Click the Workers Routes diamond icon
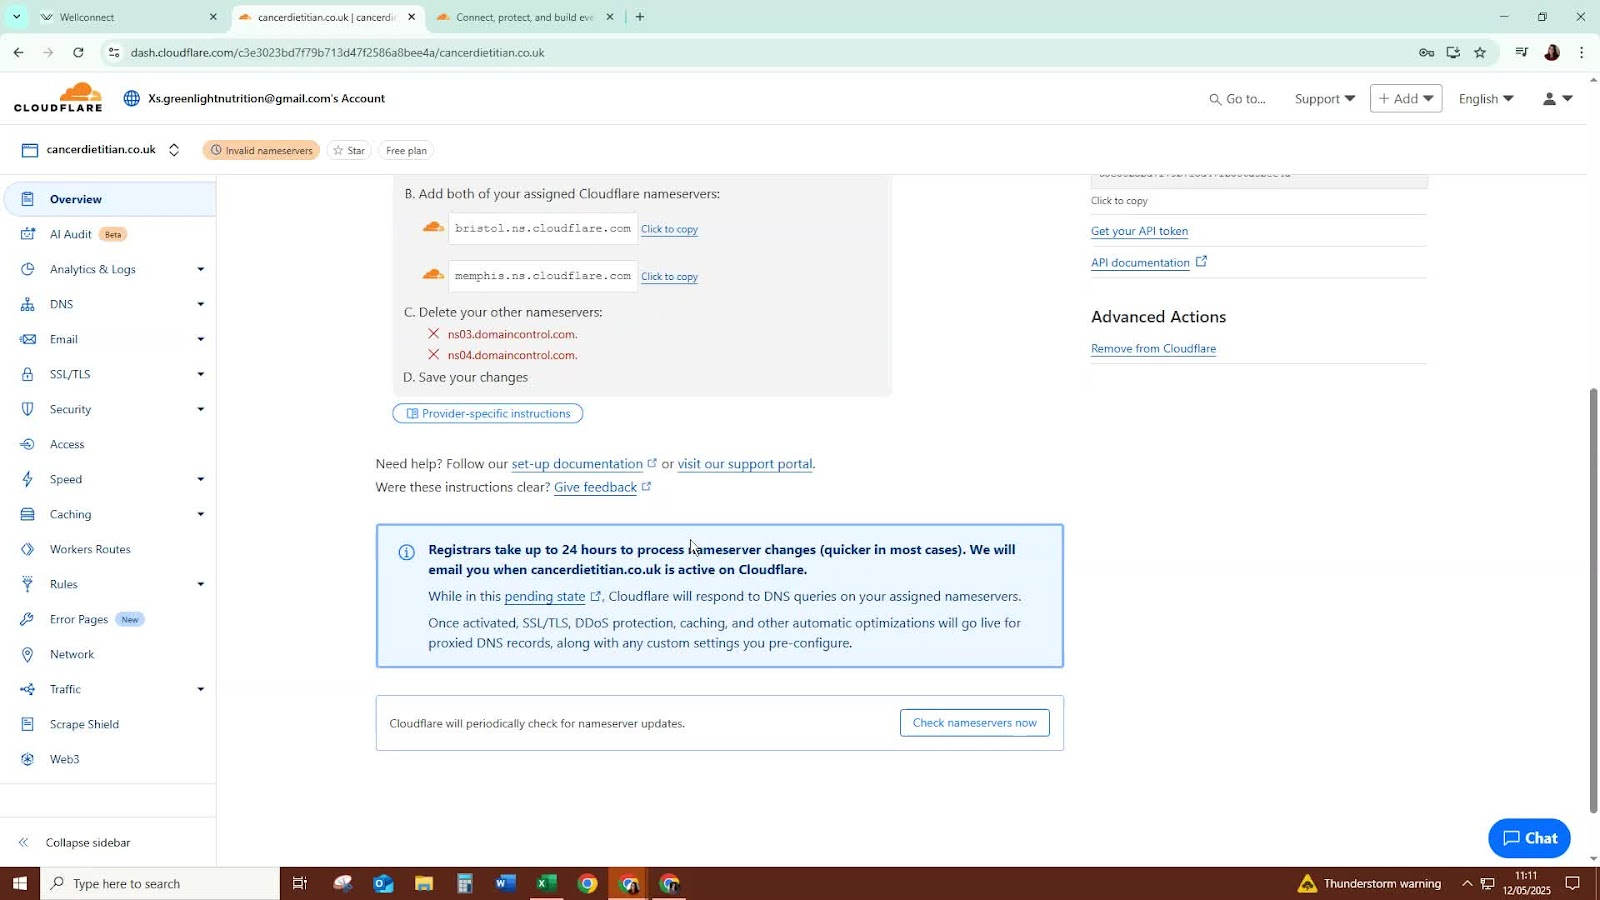1600x900 pixels. (x=28, y=549)
